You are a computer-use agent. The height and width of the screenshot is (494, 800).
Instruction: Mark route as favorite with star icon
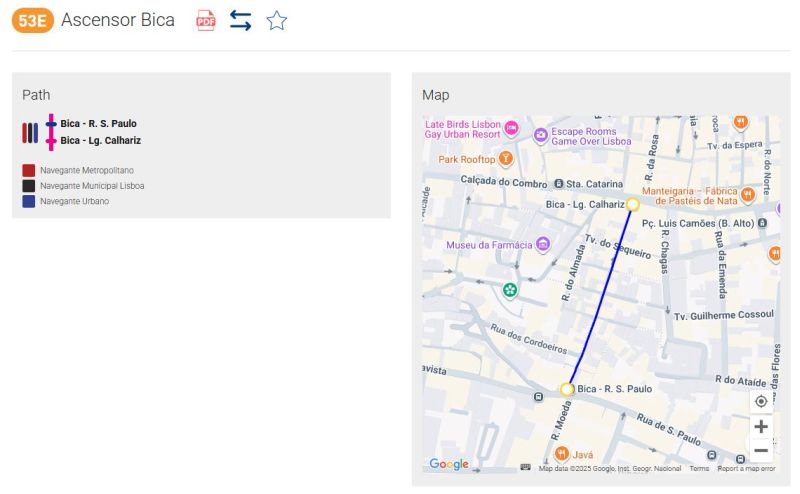coord(277,20)
